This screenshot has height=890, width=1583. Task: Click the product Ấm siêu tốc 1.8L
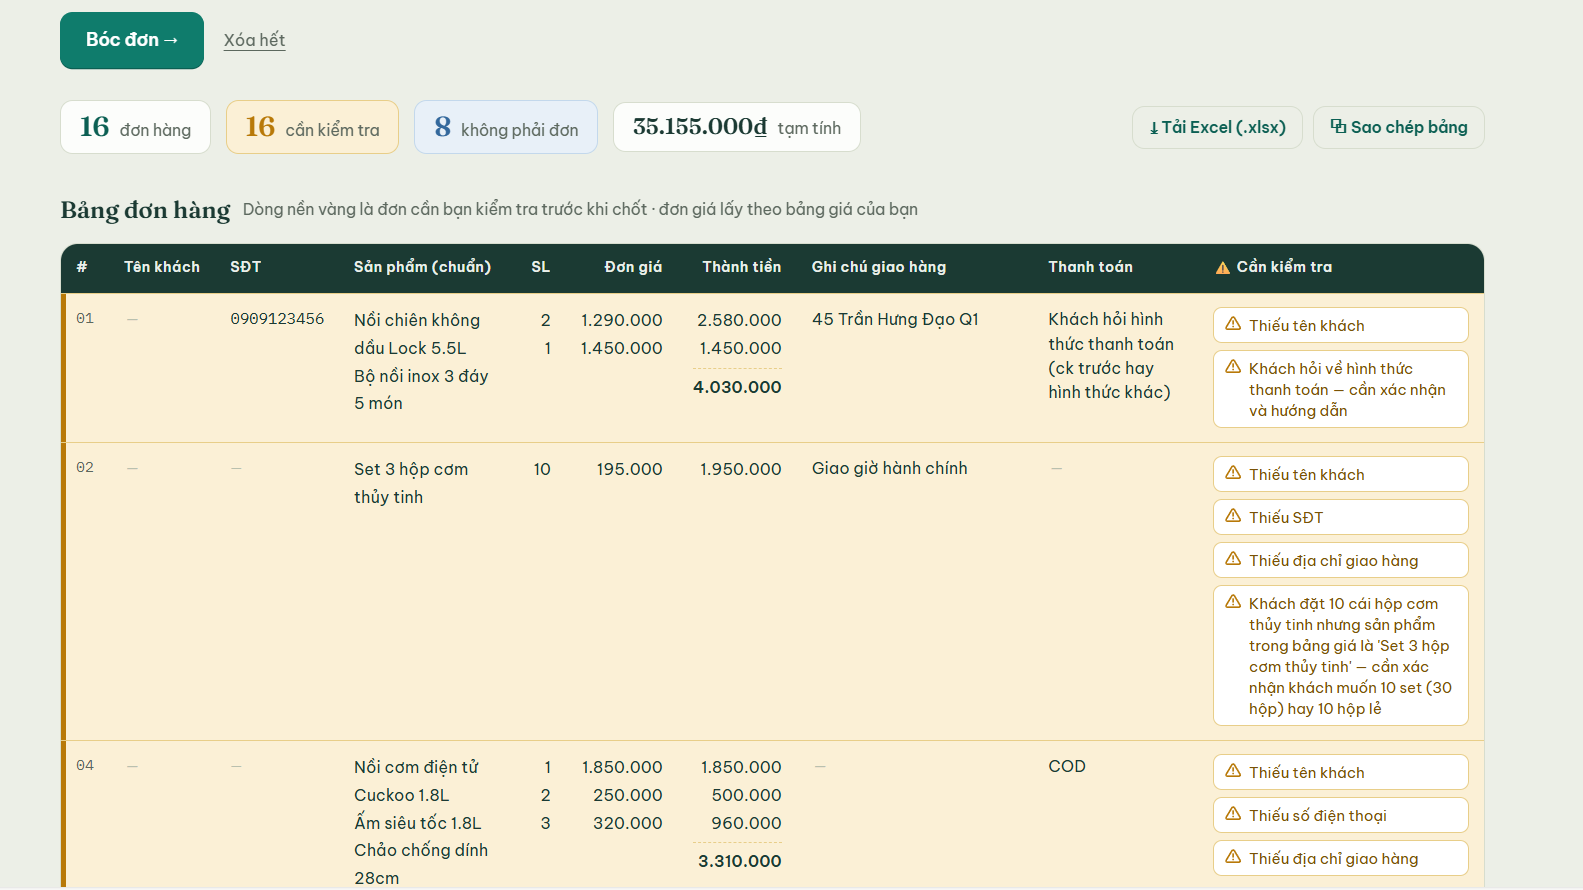pos(417,823)
